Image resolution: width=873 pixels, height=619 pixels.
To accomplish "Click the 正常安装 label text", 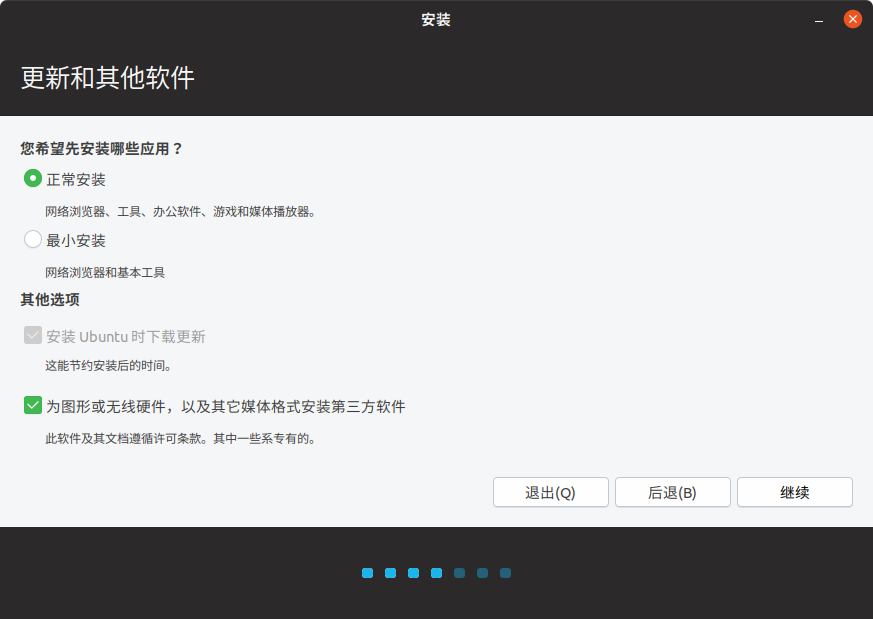I will click(x=76, y=180).
